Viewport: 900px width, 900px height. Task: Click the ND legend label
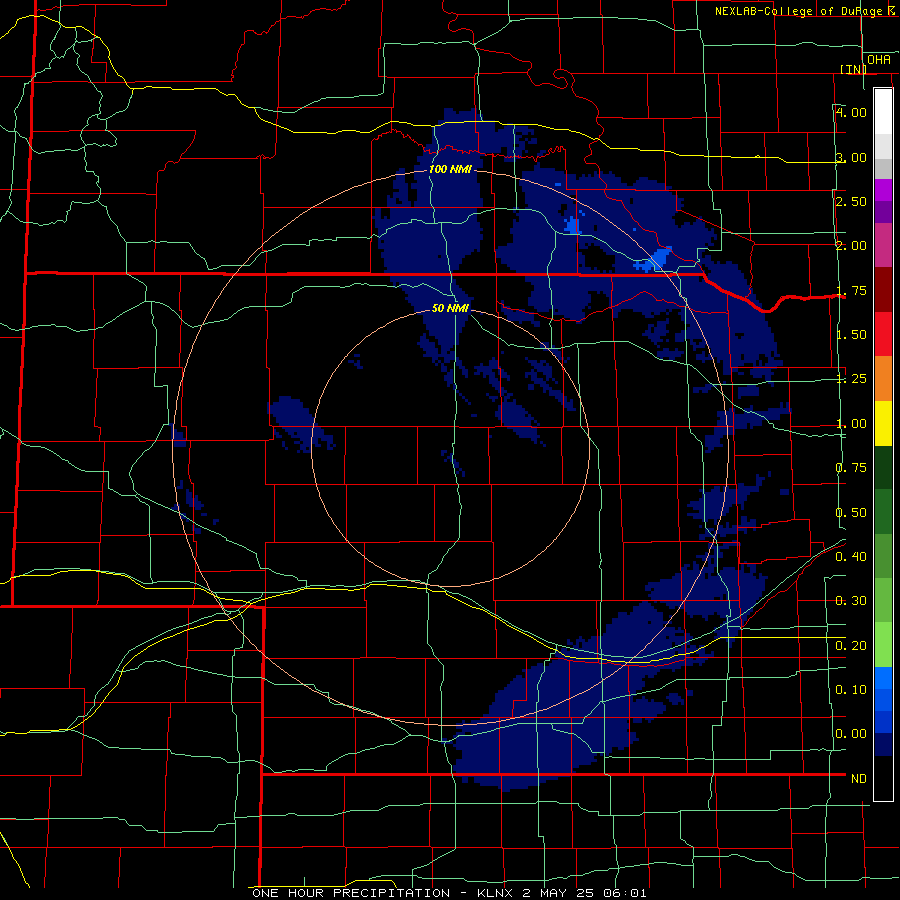tap(859, 779)
